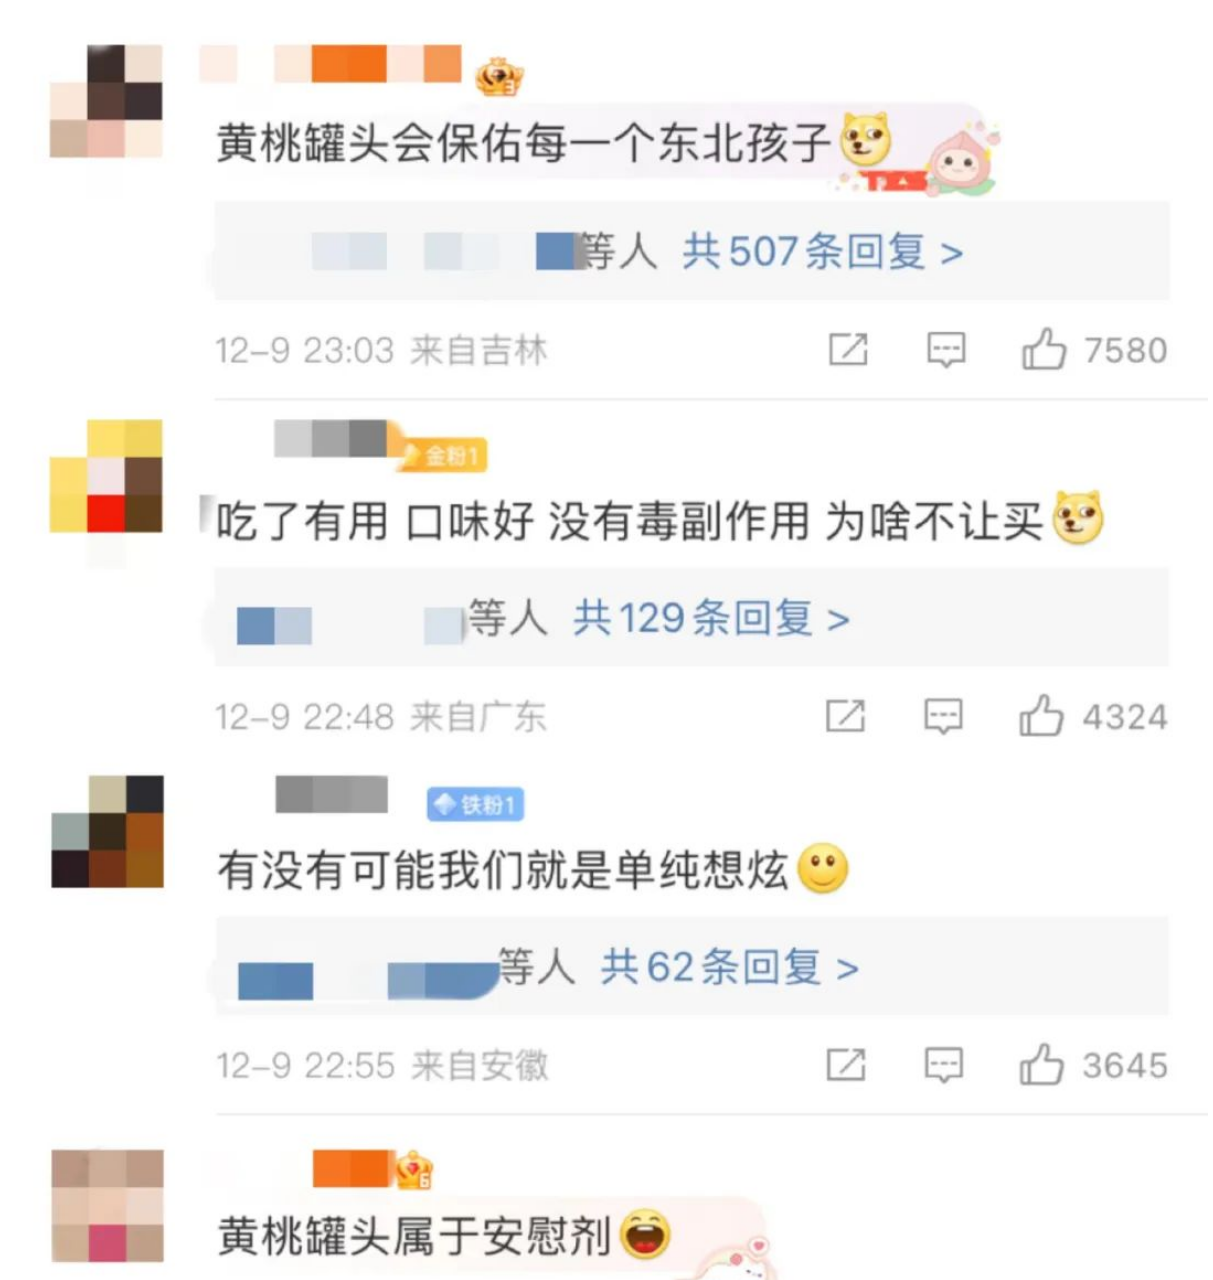Tap the 金粉1 fan badge
The image size is (1213, 1280).
(442, 456)
